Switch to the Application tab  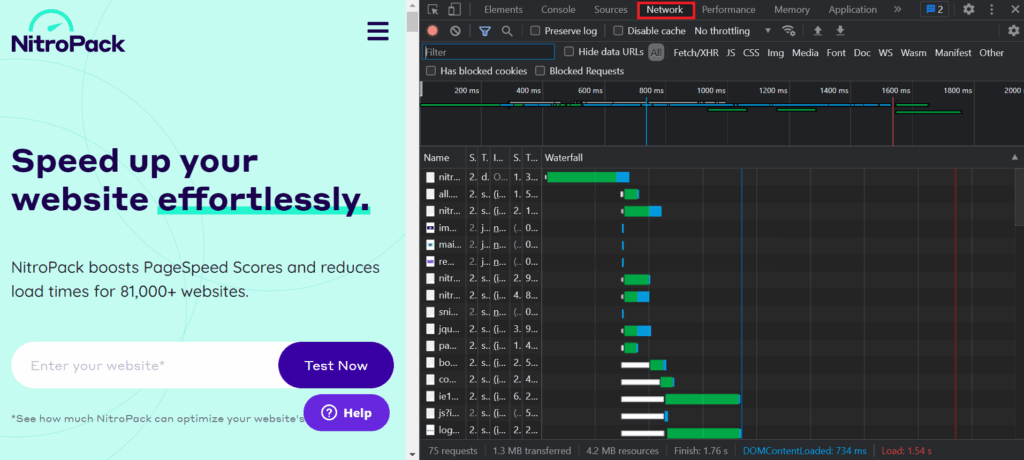coord(853,9)
